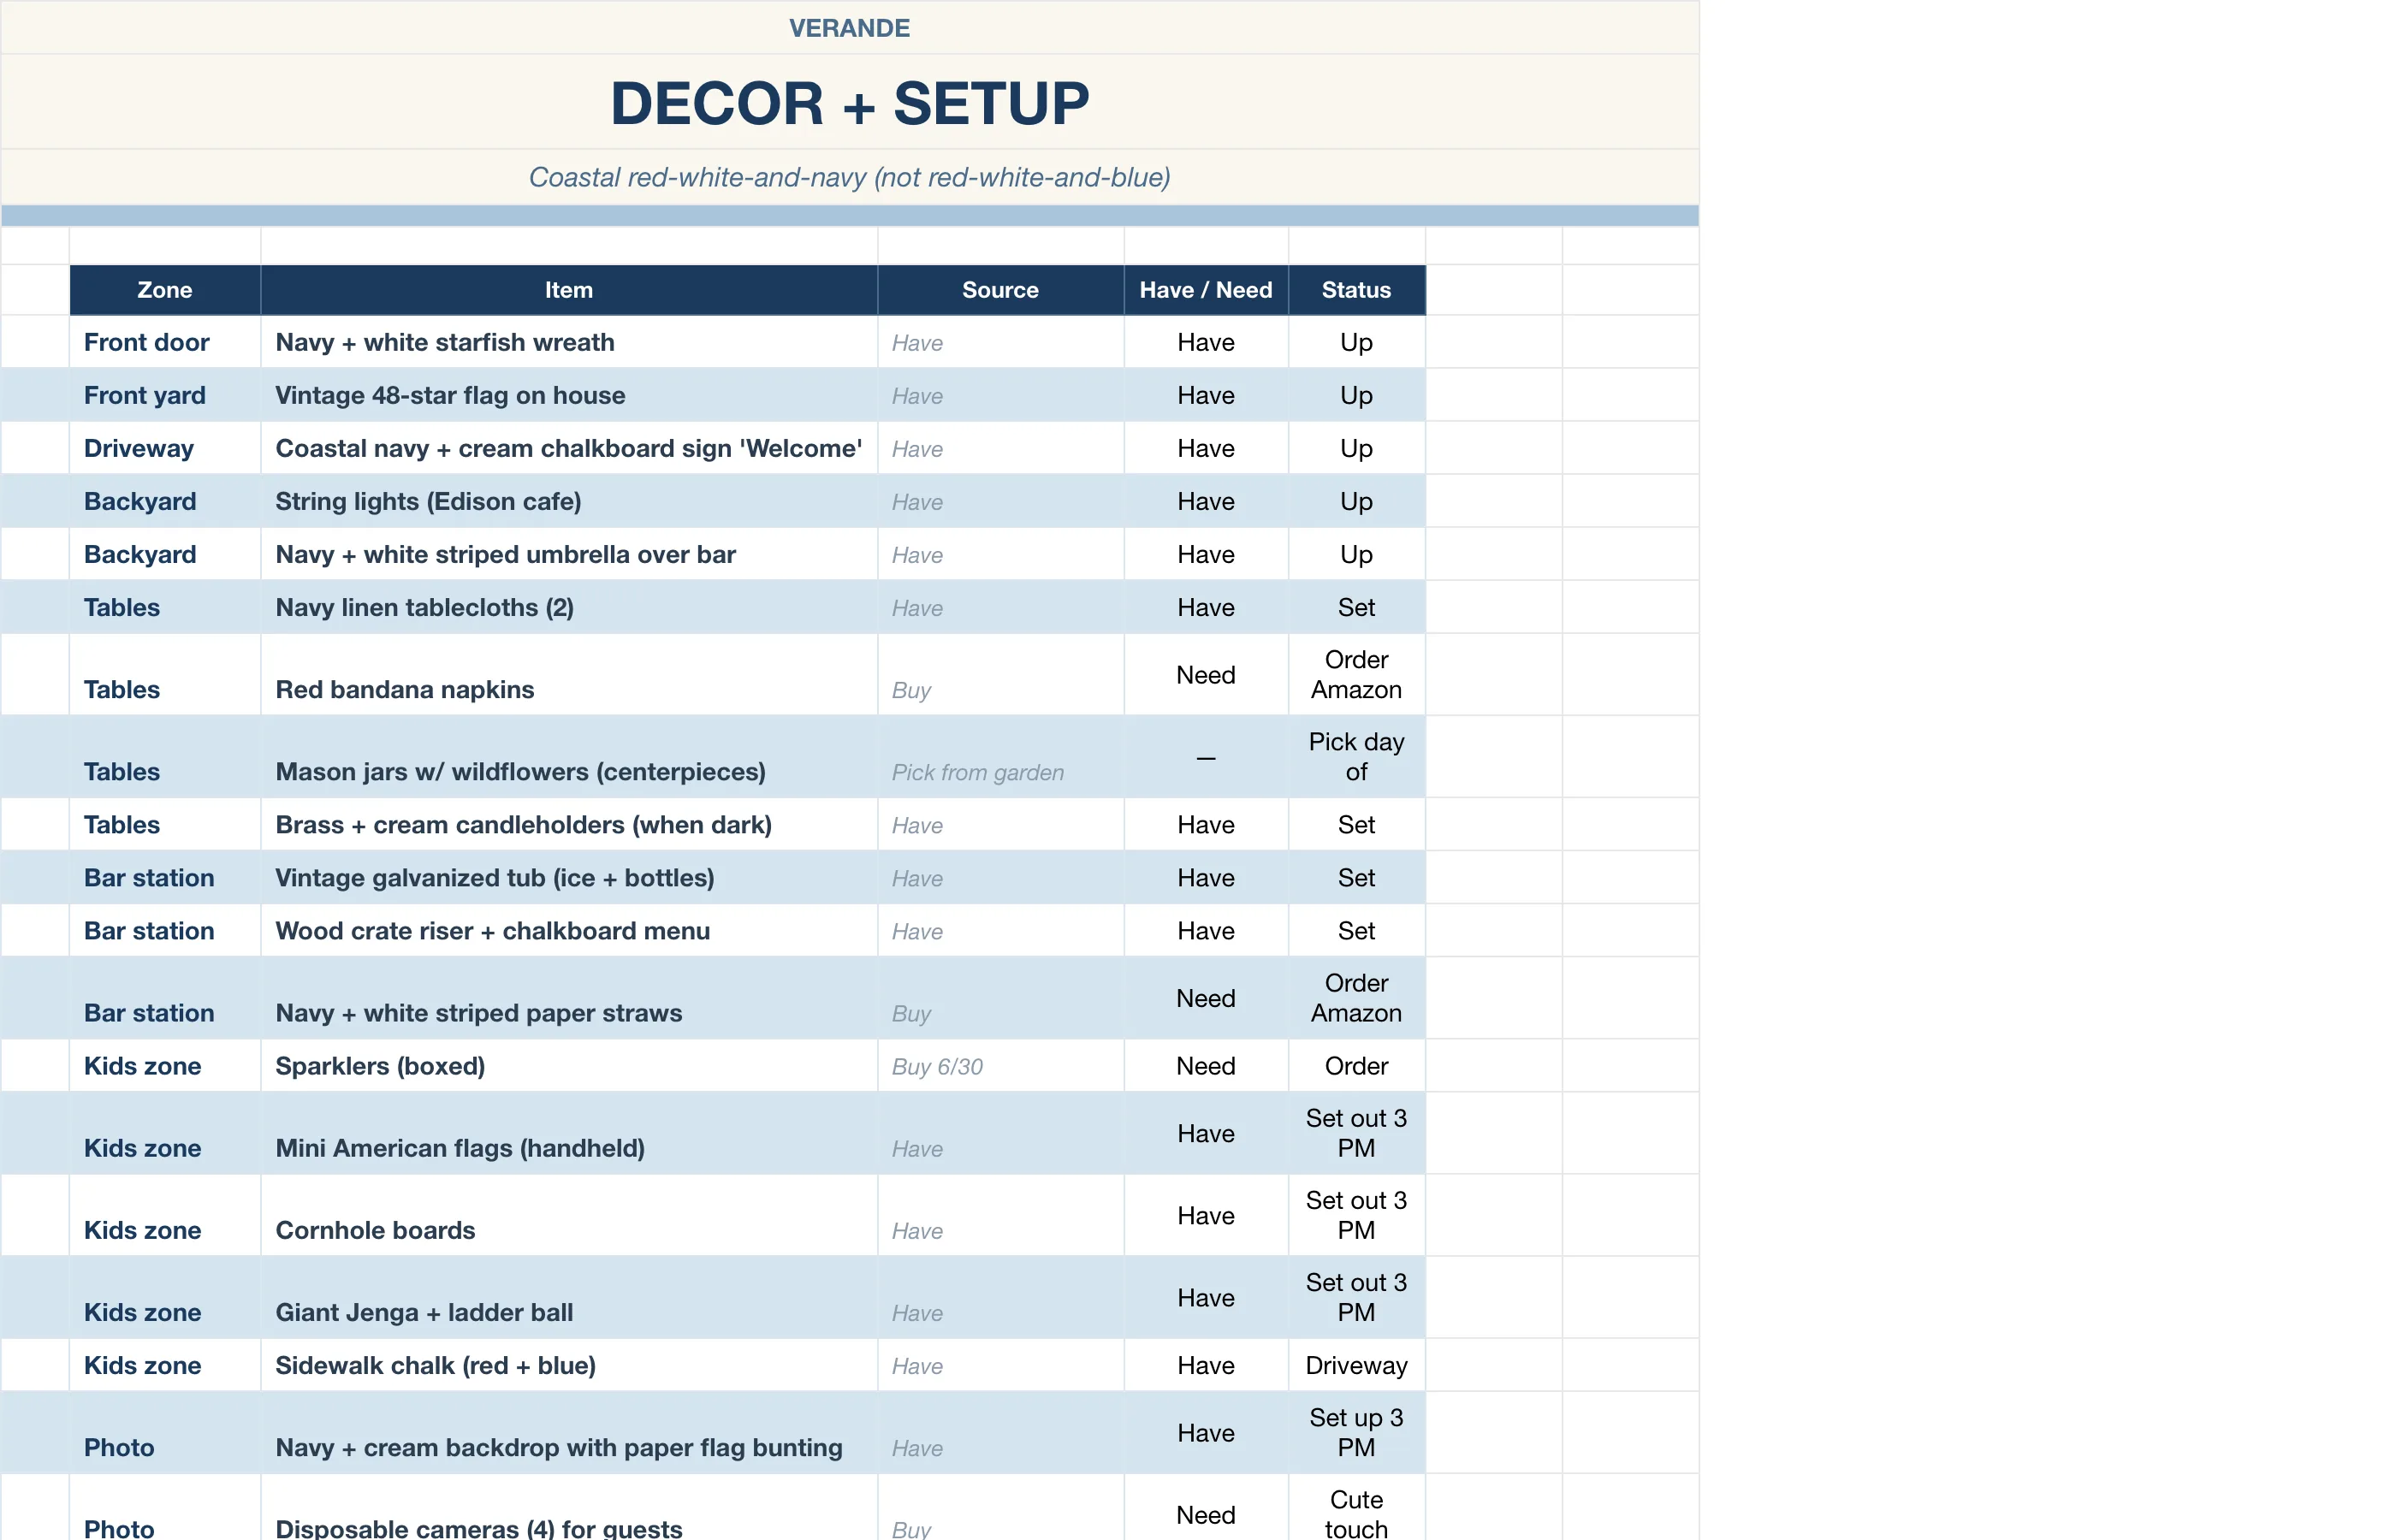Viewport: 2396px width, 1540px height.
Task: Select Navy + white striped paper straws cell
Action: 569,998
